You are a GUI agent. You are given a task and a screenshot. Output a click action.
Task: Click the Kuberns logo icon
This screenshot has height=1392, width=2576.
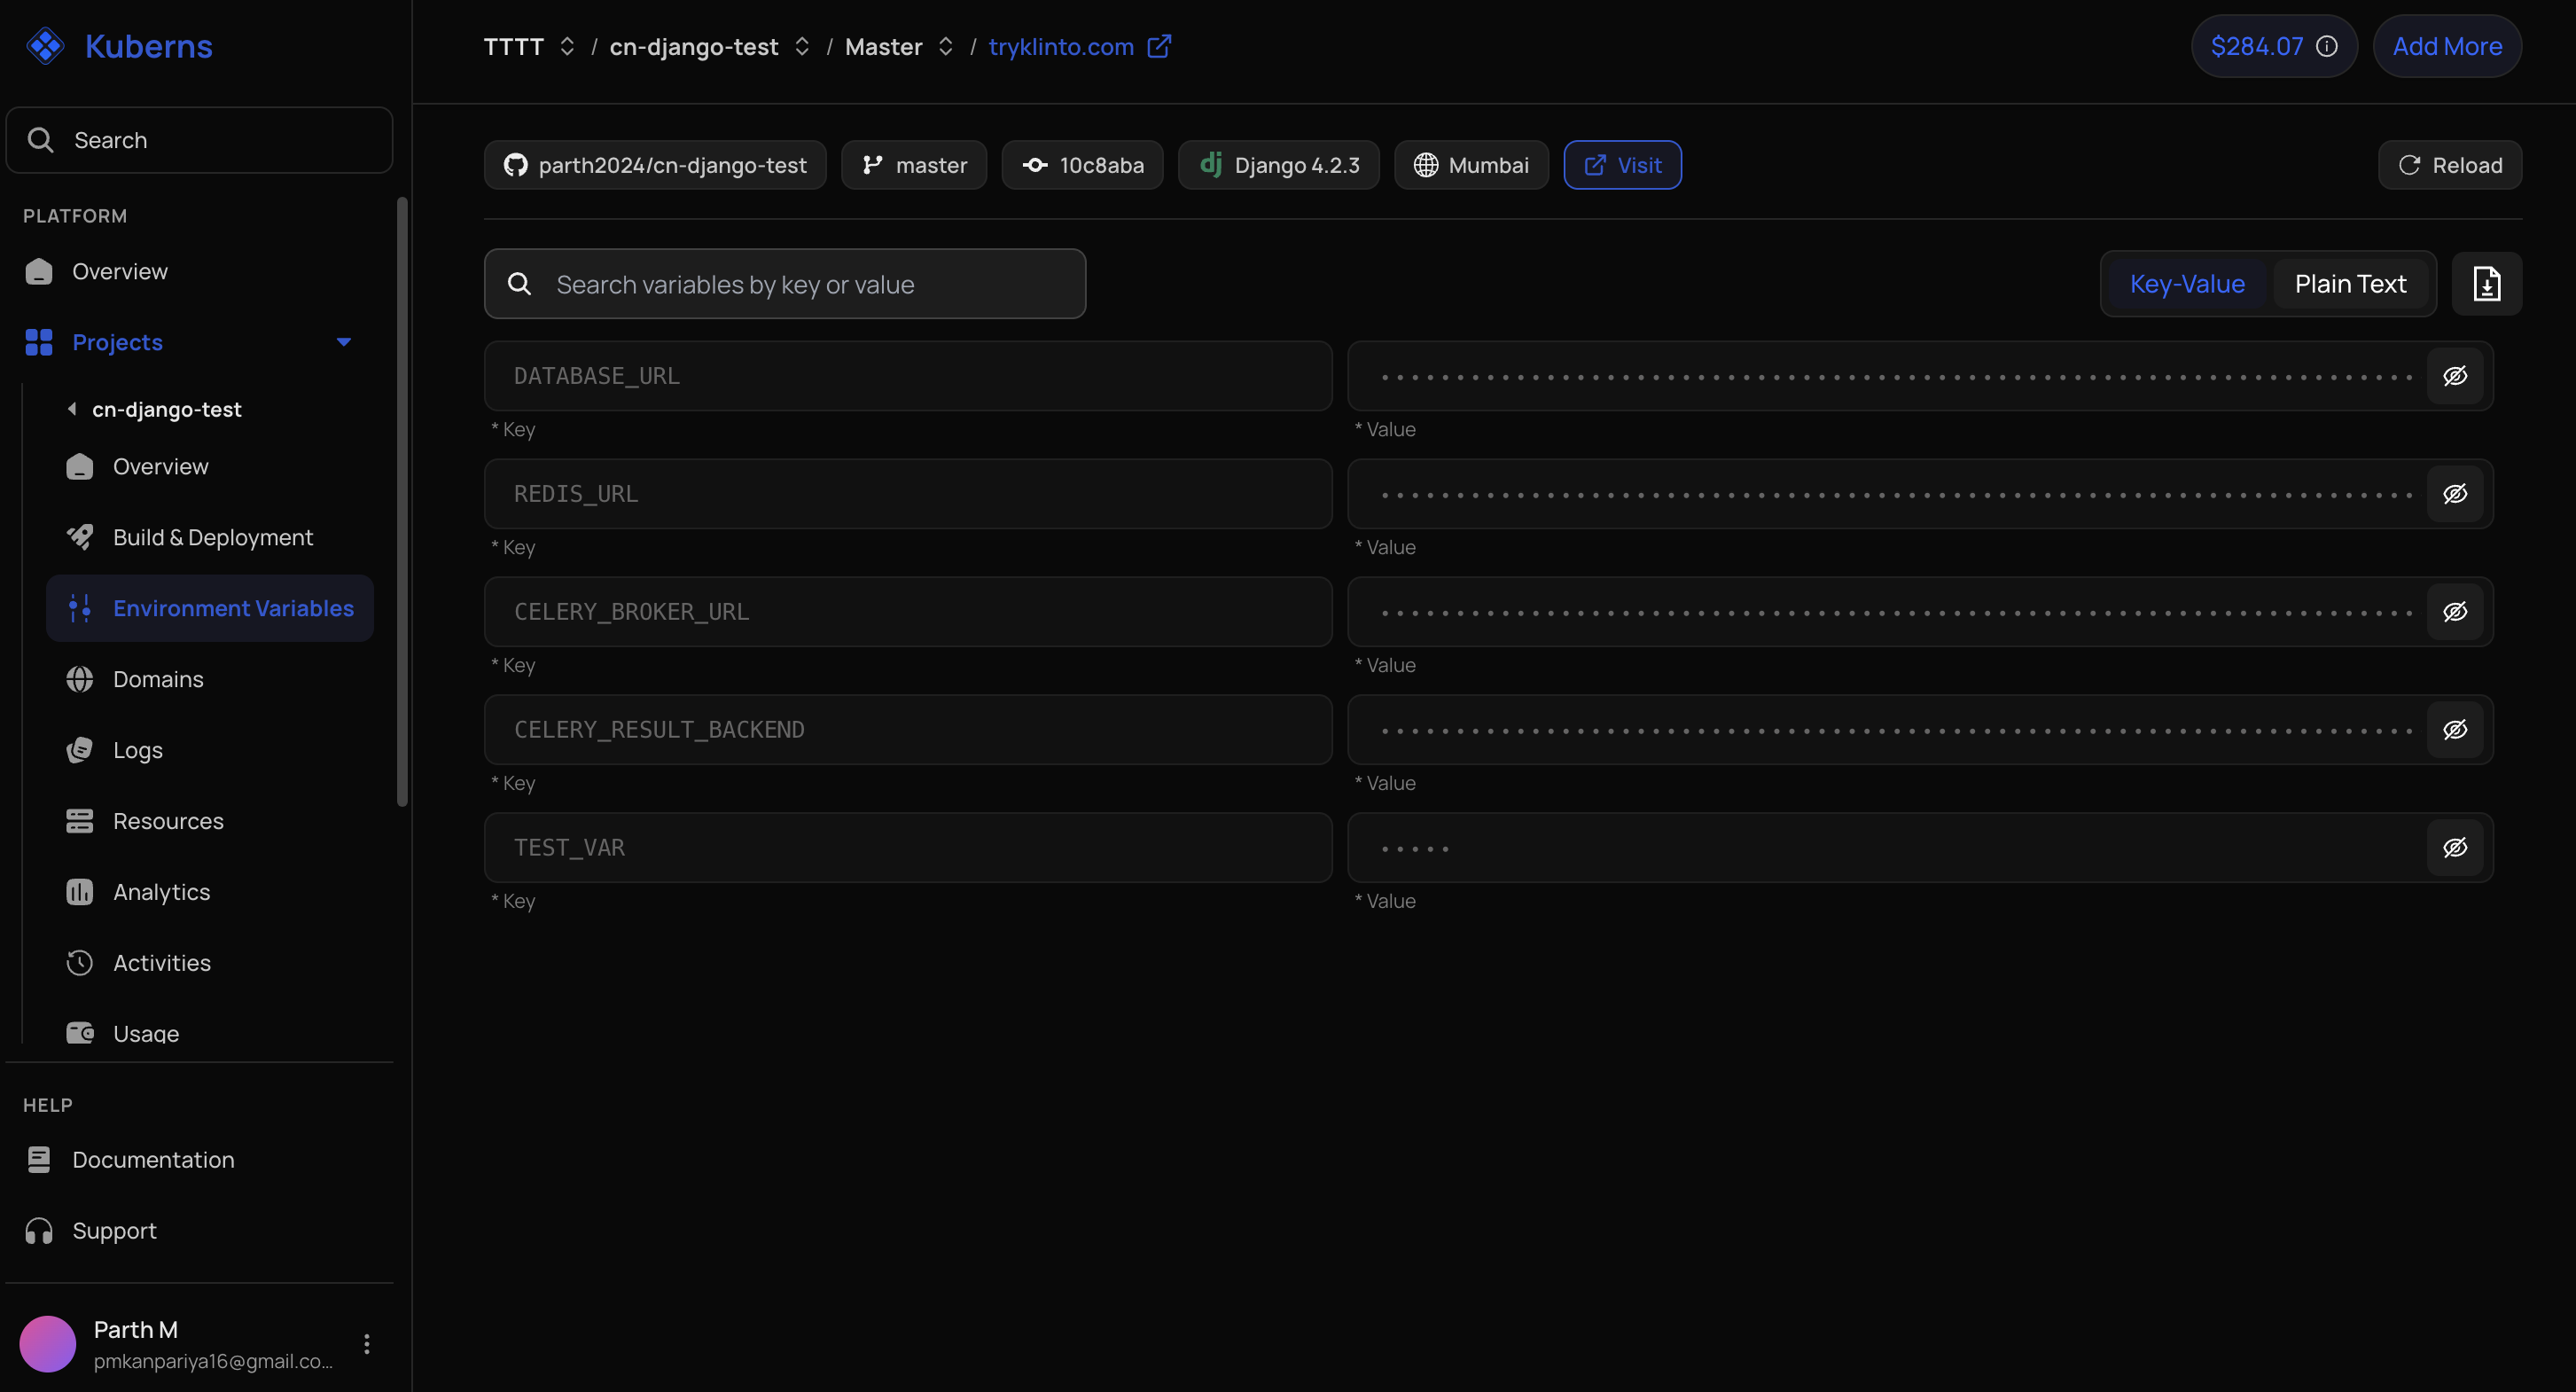click(x=46, y=46)
